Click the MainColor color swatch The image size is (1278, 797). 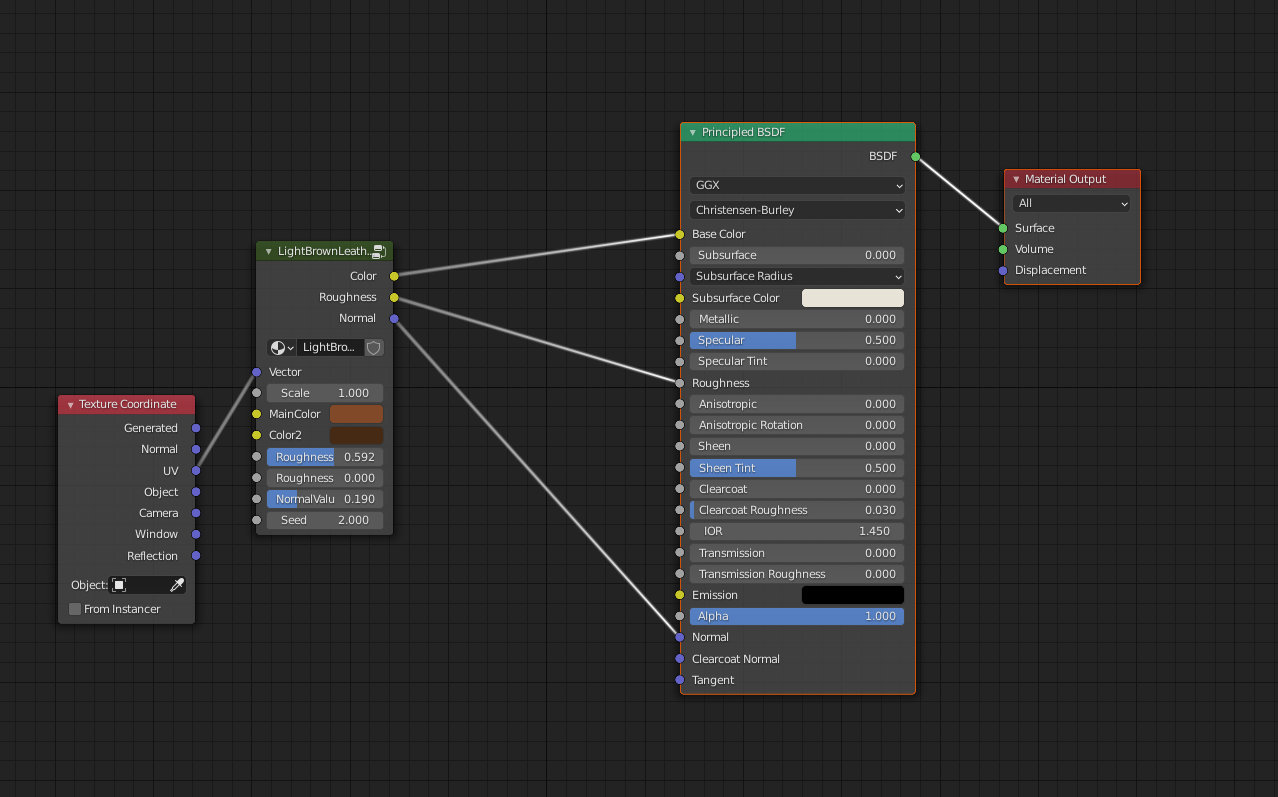coord(356,413)
